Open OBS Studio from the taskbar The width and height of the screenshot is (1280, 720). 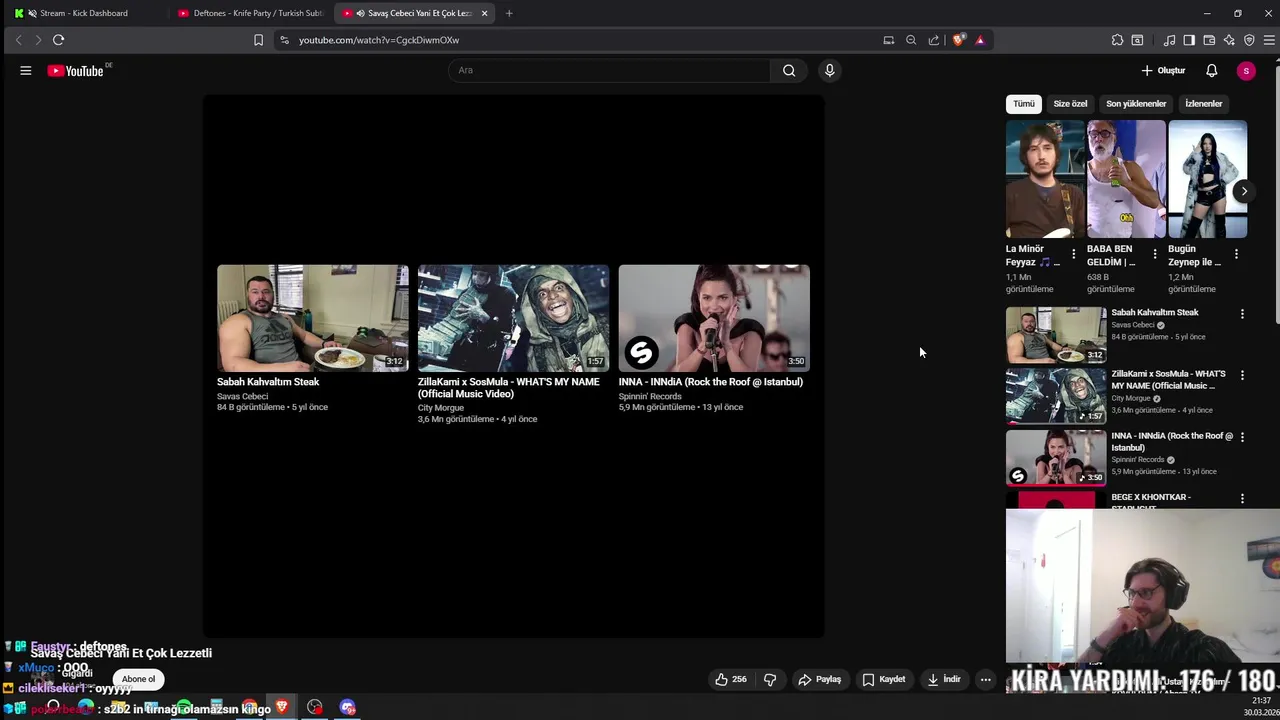click(x=315, y=707)
